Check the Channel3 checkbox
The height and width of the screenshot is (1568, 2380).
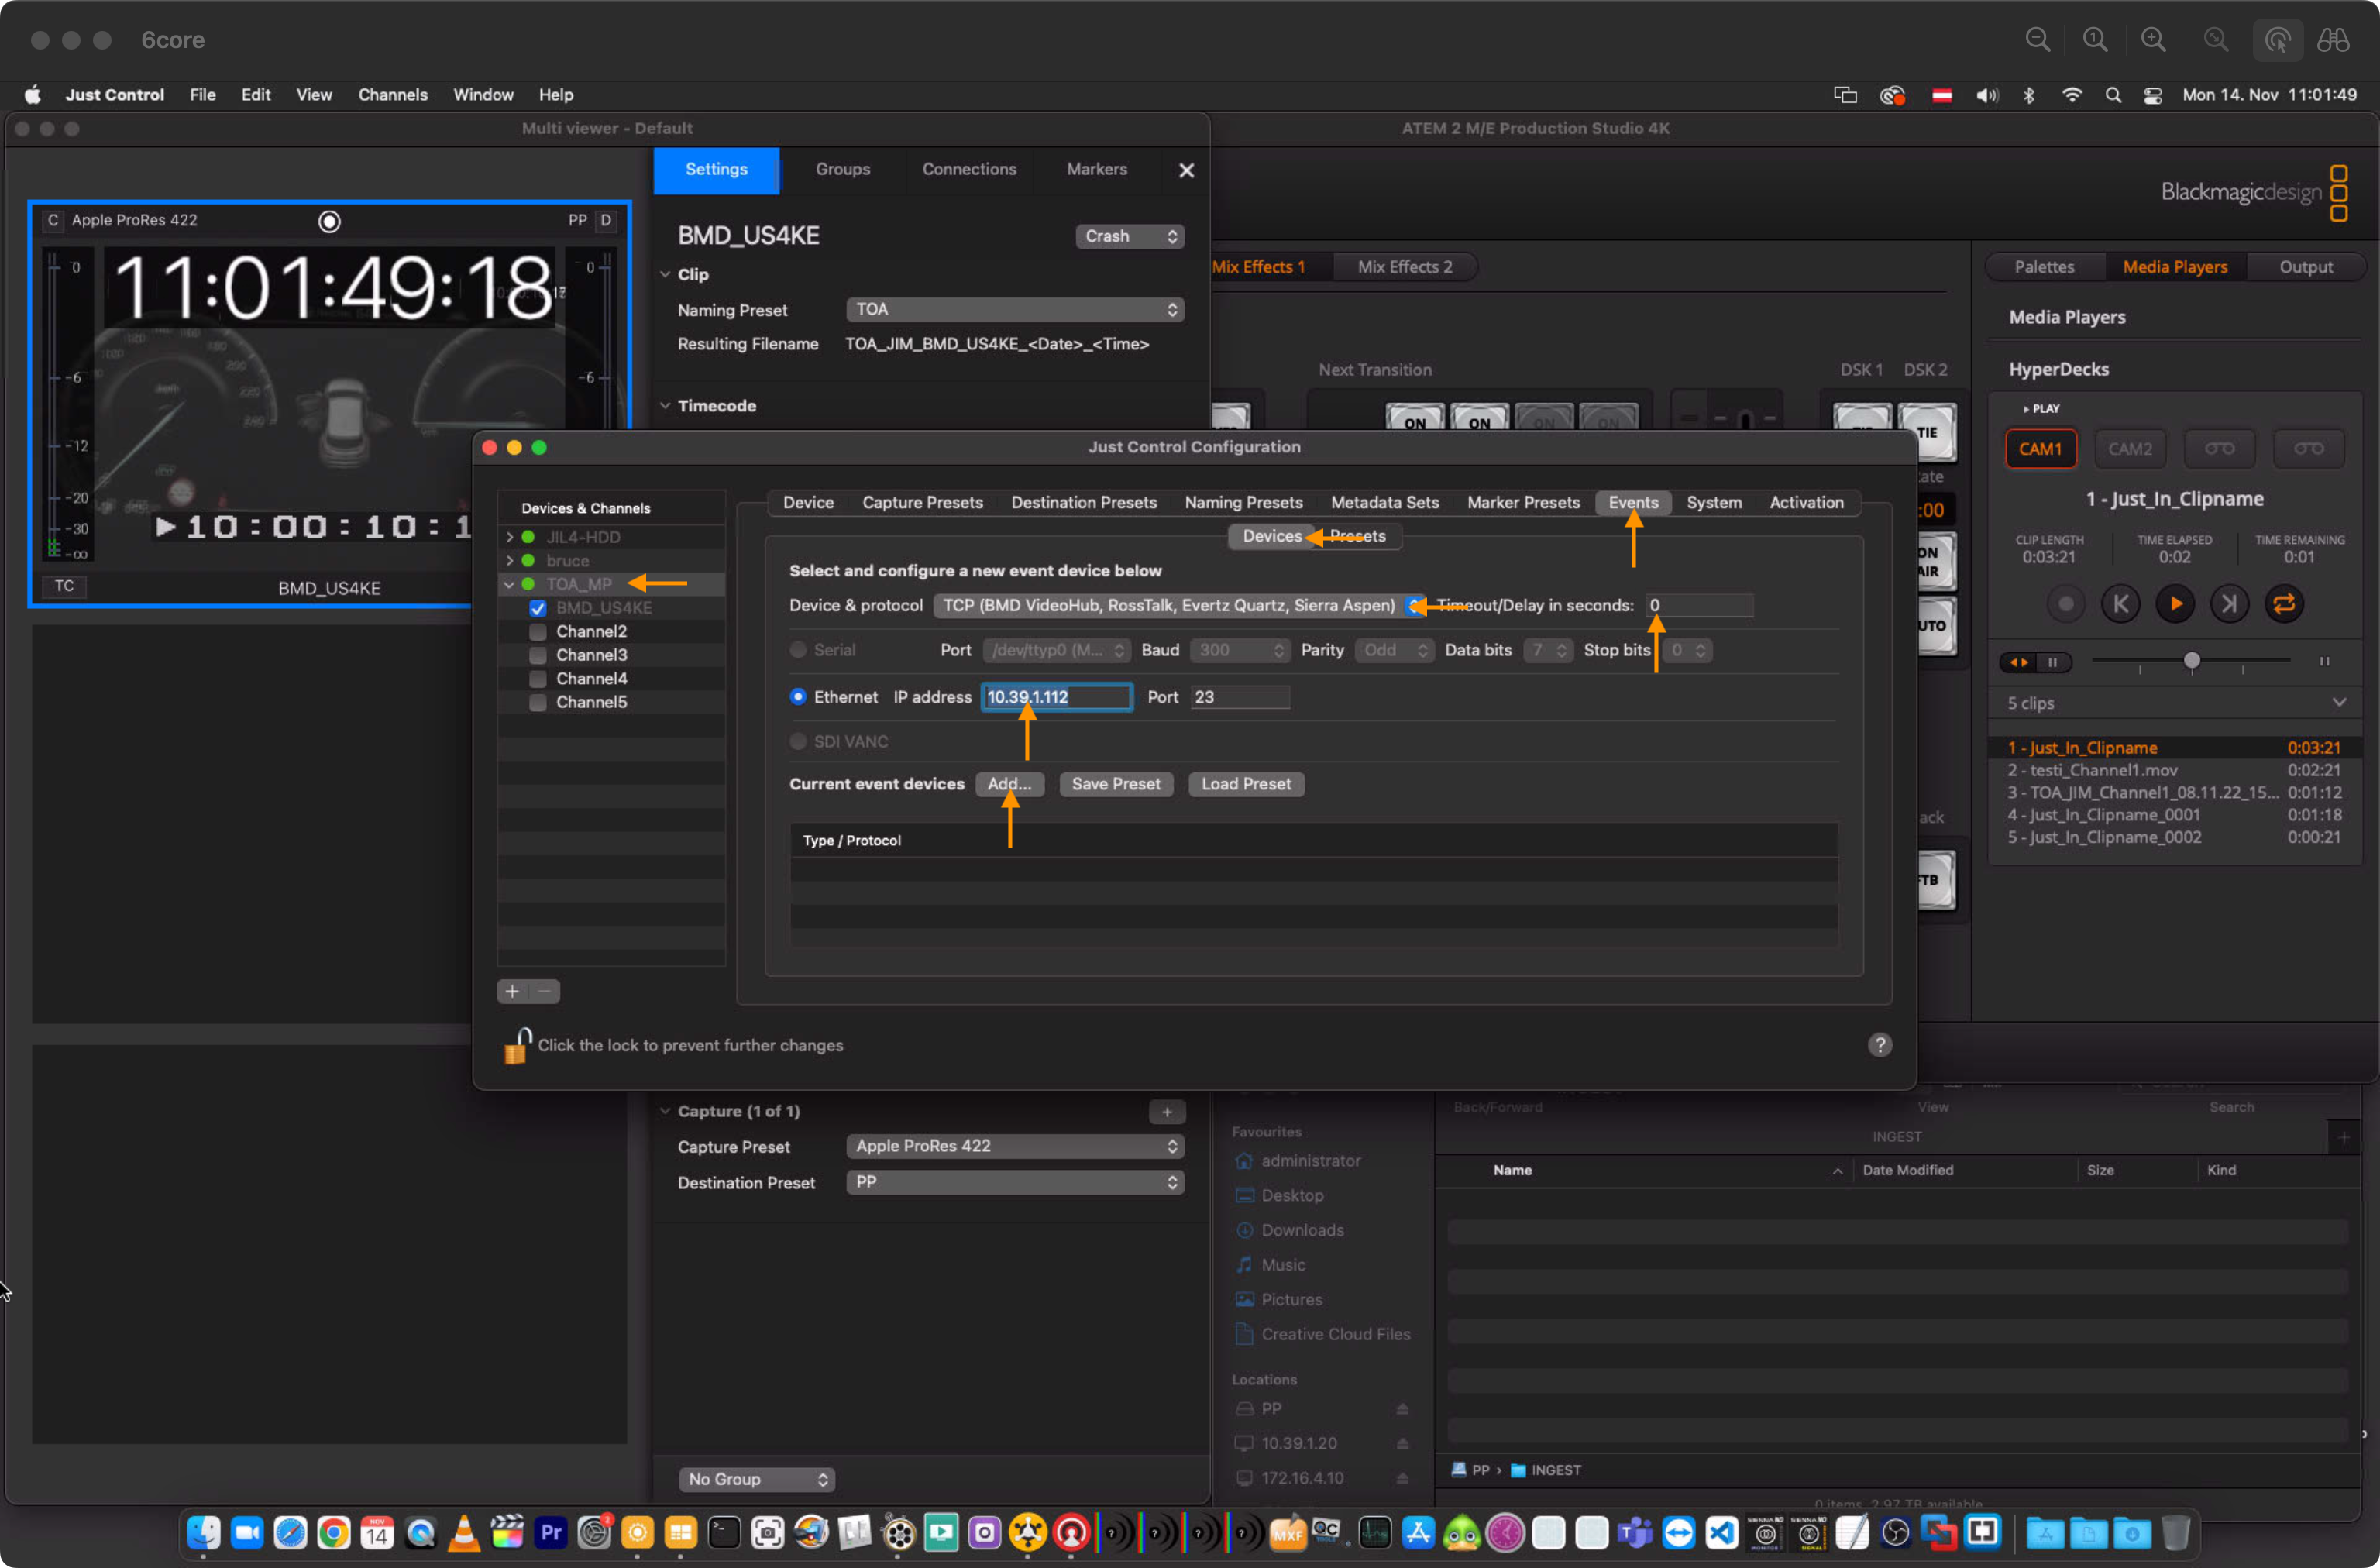538,655
